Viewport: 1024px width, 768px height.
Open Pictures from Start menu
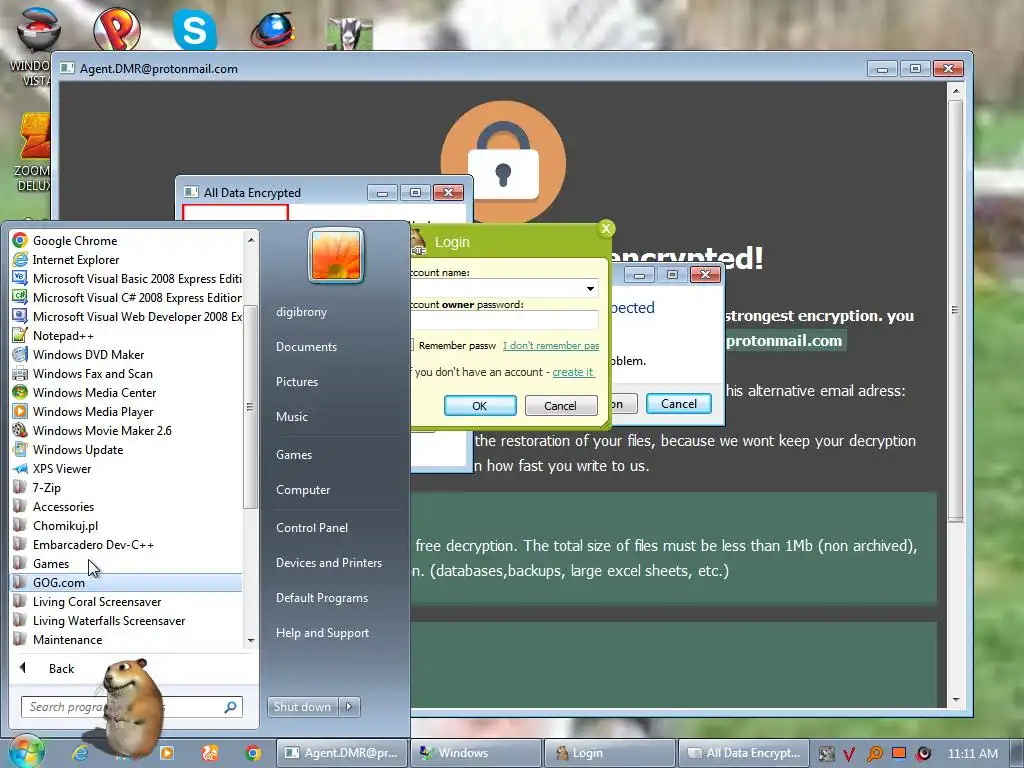point(296,381)
